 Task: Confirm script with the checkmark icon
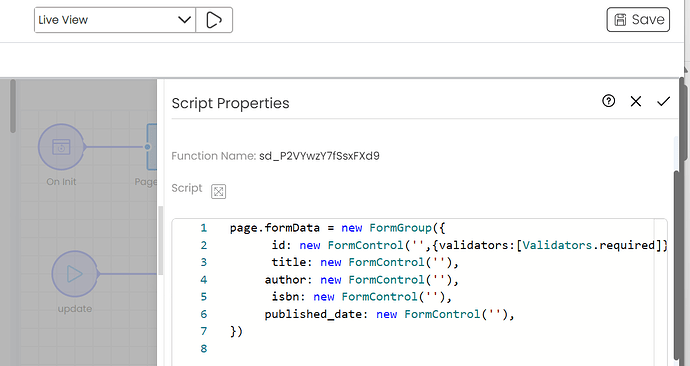664,102
